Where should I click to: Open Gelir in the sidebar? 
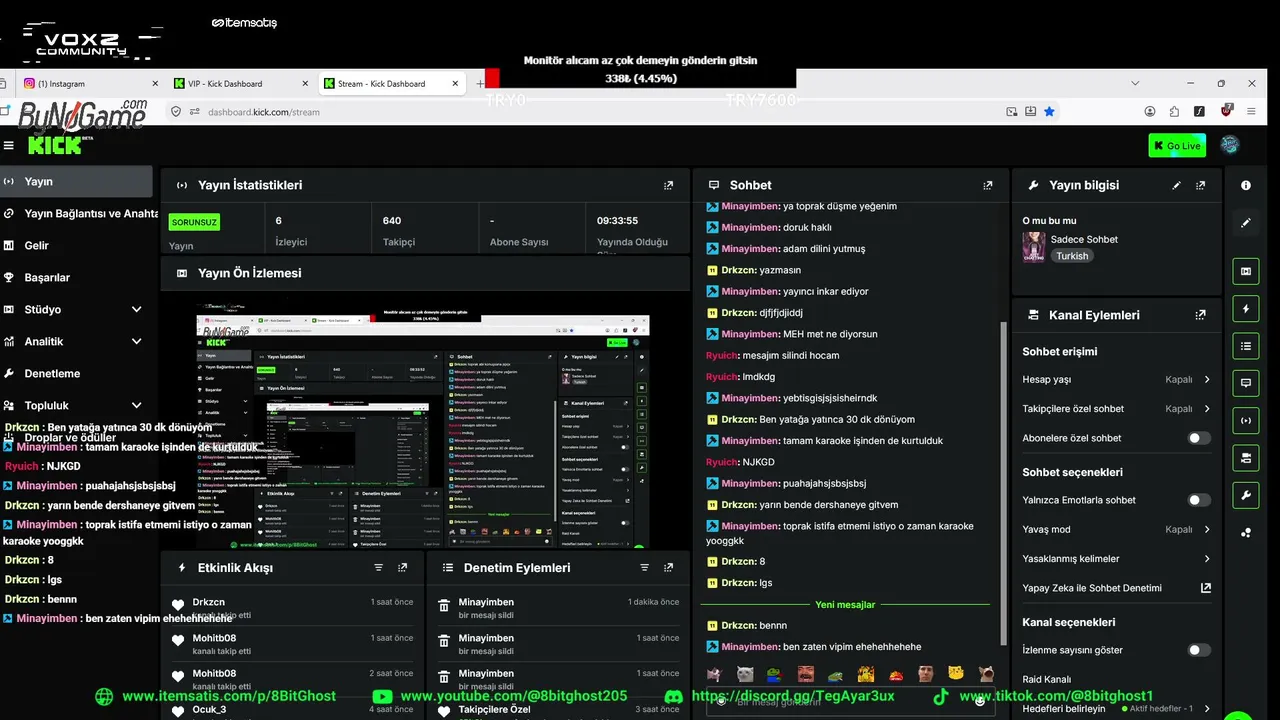(76, 245)
